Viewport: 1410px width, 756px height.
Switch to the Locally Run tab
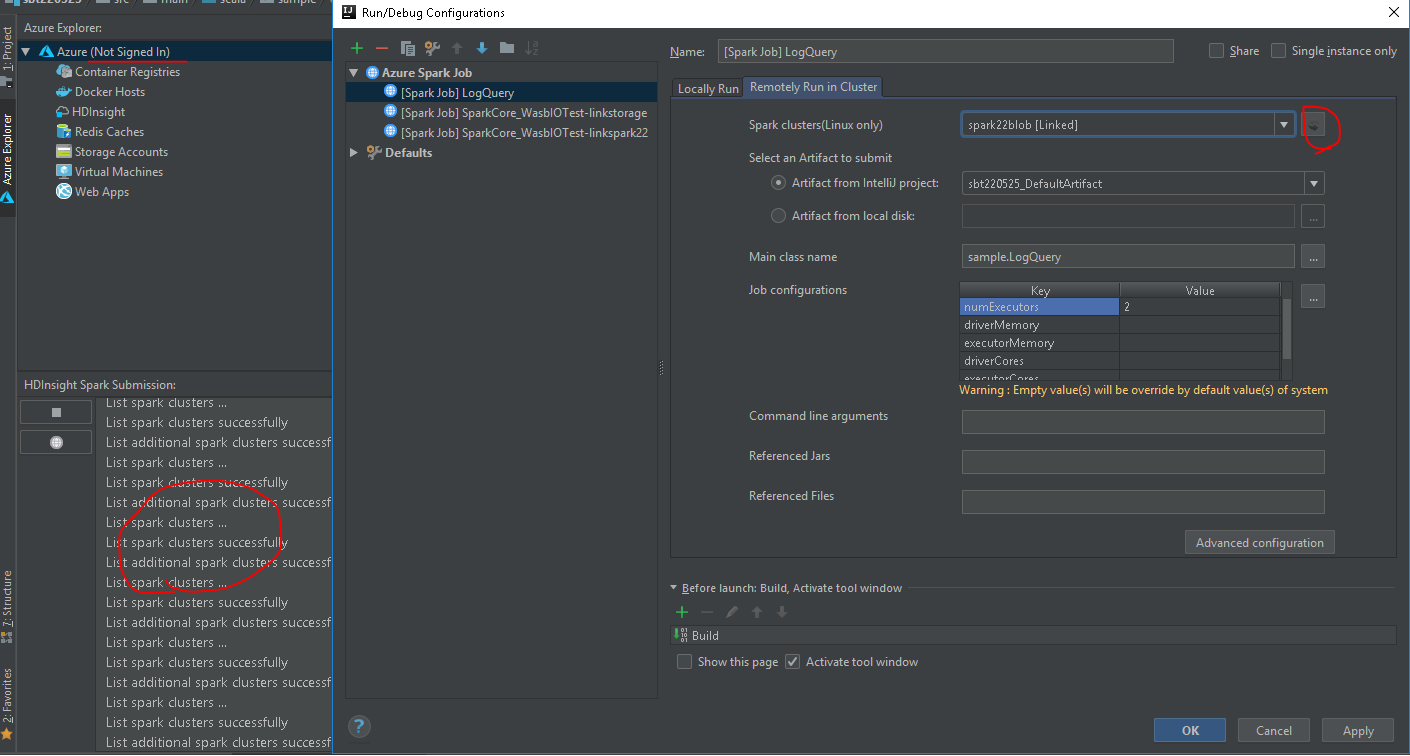[707, 87]
